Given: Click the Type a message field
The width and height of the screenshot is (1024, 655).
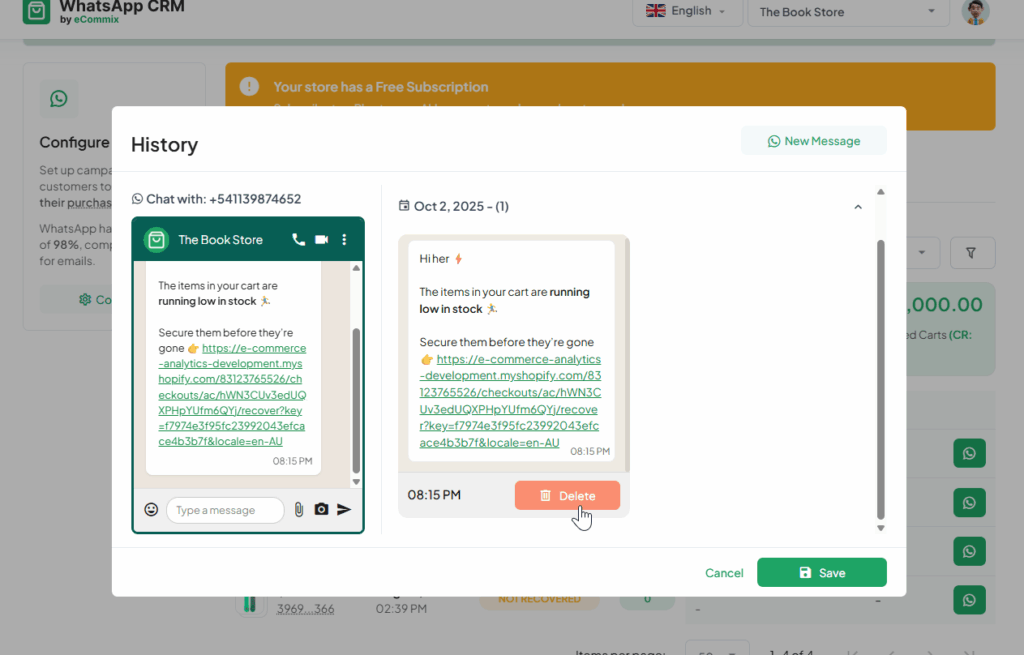Looking at the screenshot, I should (224, 510).
